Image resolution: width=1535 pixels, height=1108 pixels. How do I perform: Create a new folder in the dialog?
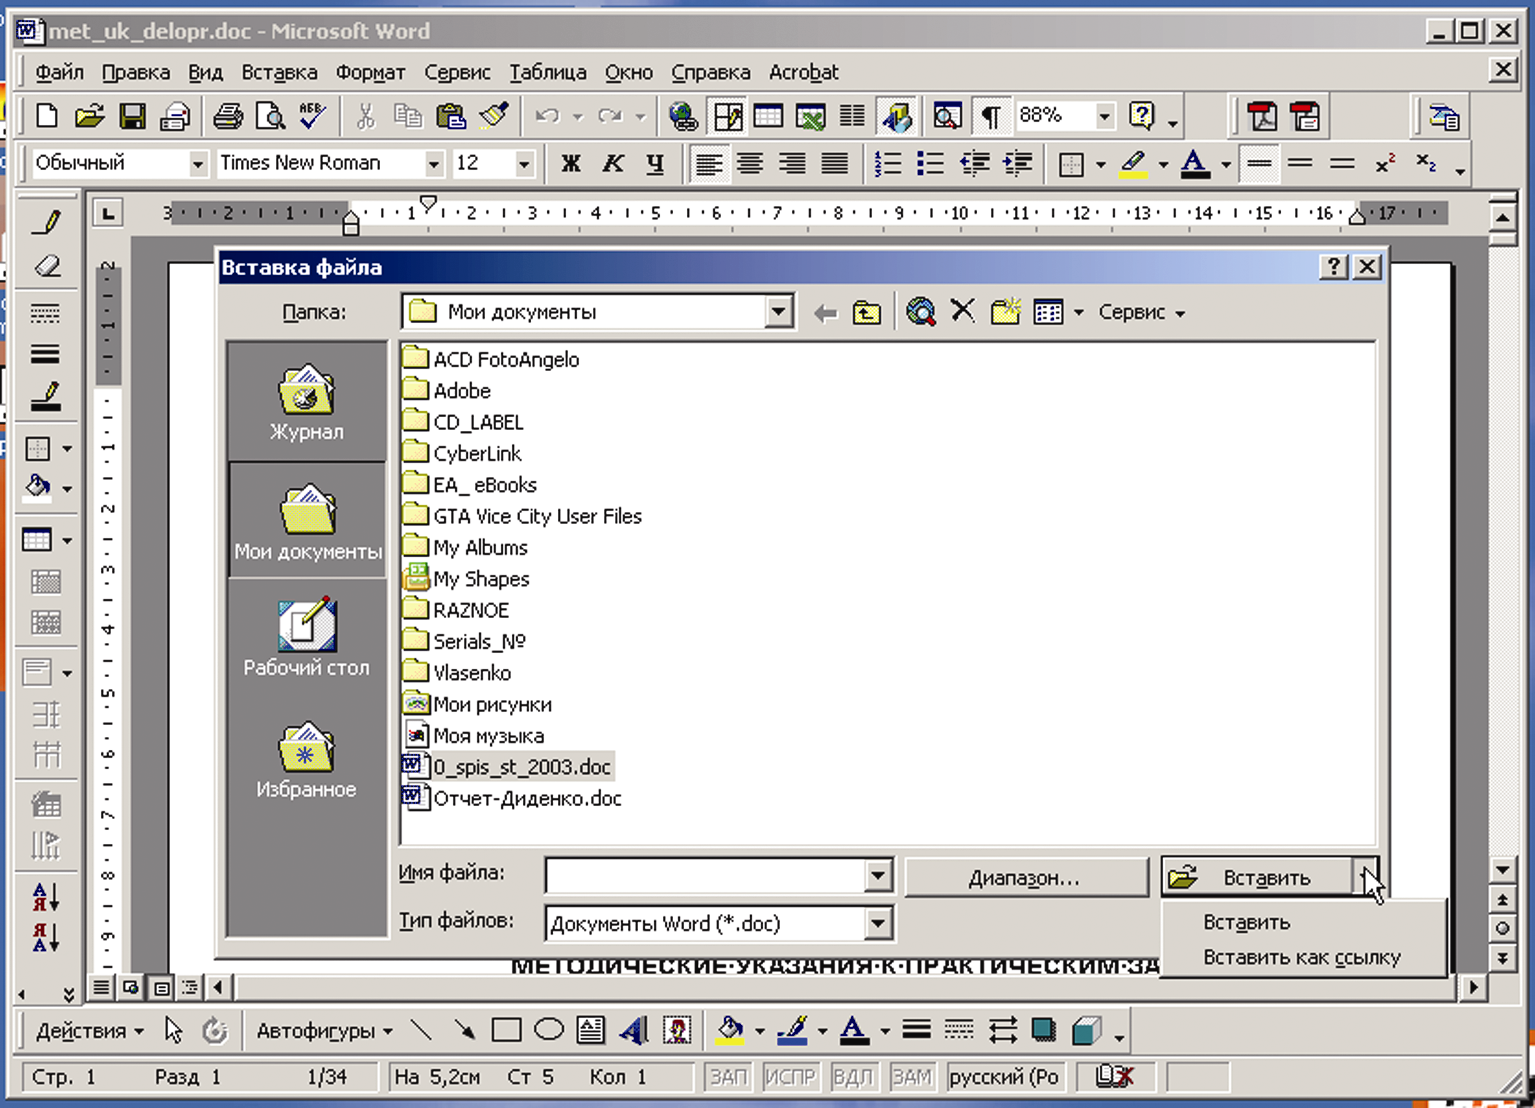click(1005, 312)
